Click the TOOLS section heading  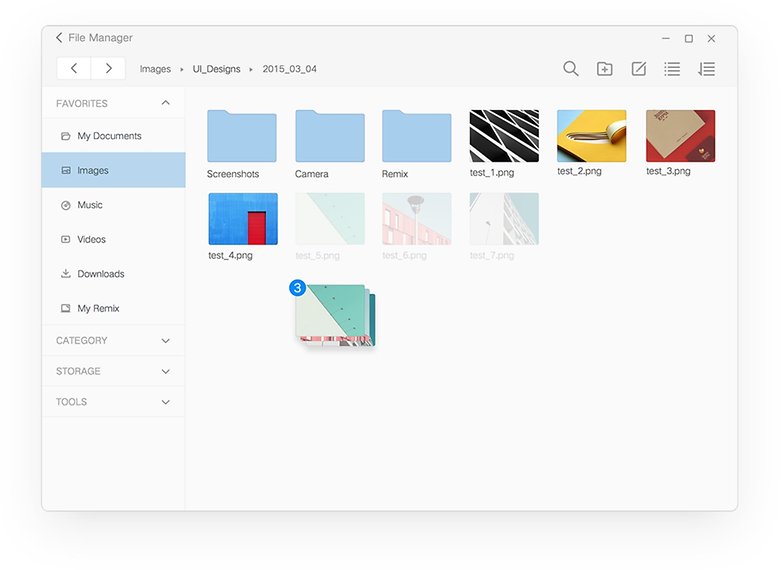point(71,402)
